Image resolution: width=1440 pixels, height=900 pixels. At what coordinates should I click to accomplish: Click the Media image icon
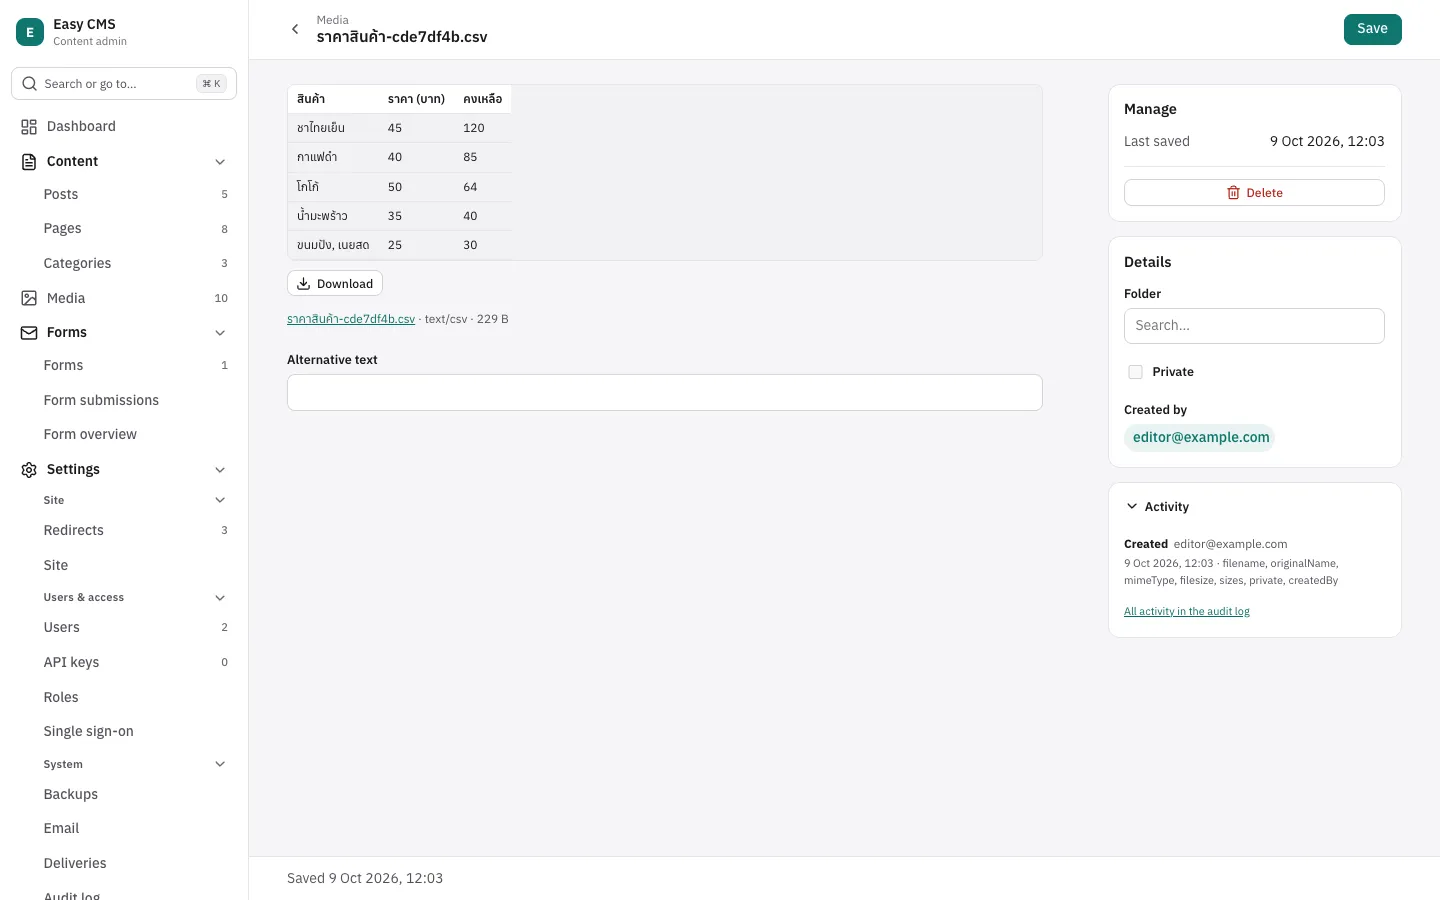click(29, 298)
